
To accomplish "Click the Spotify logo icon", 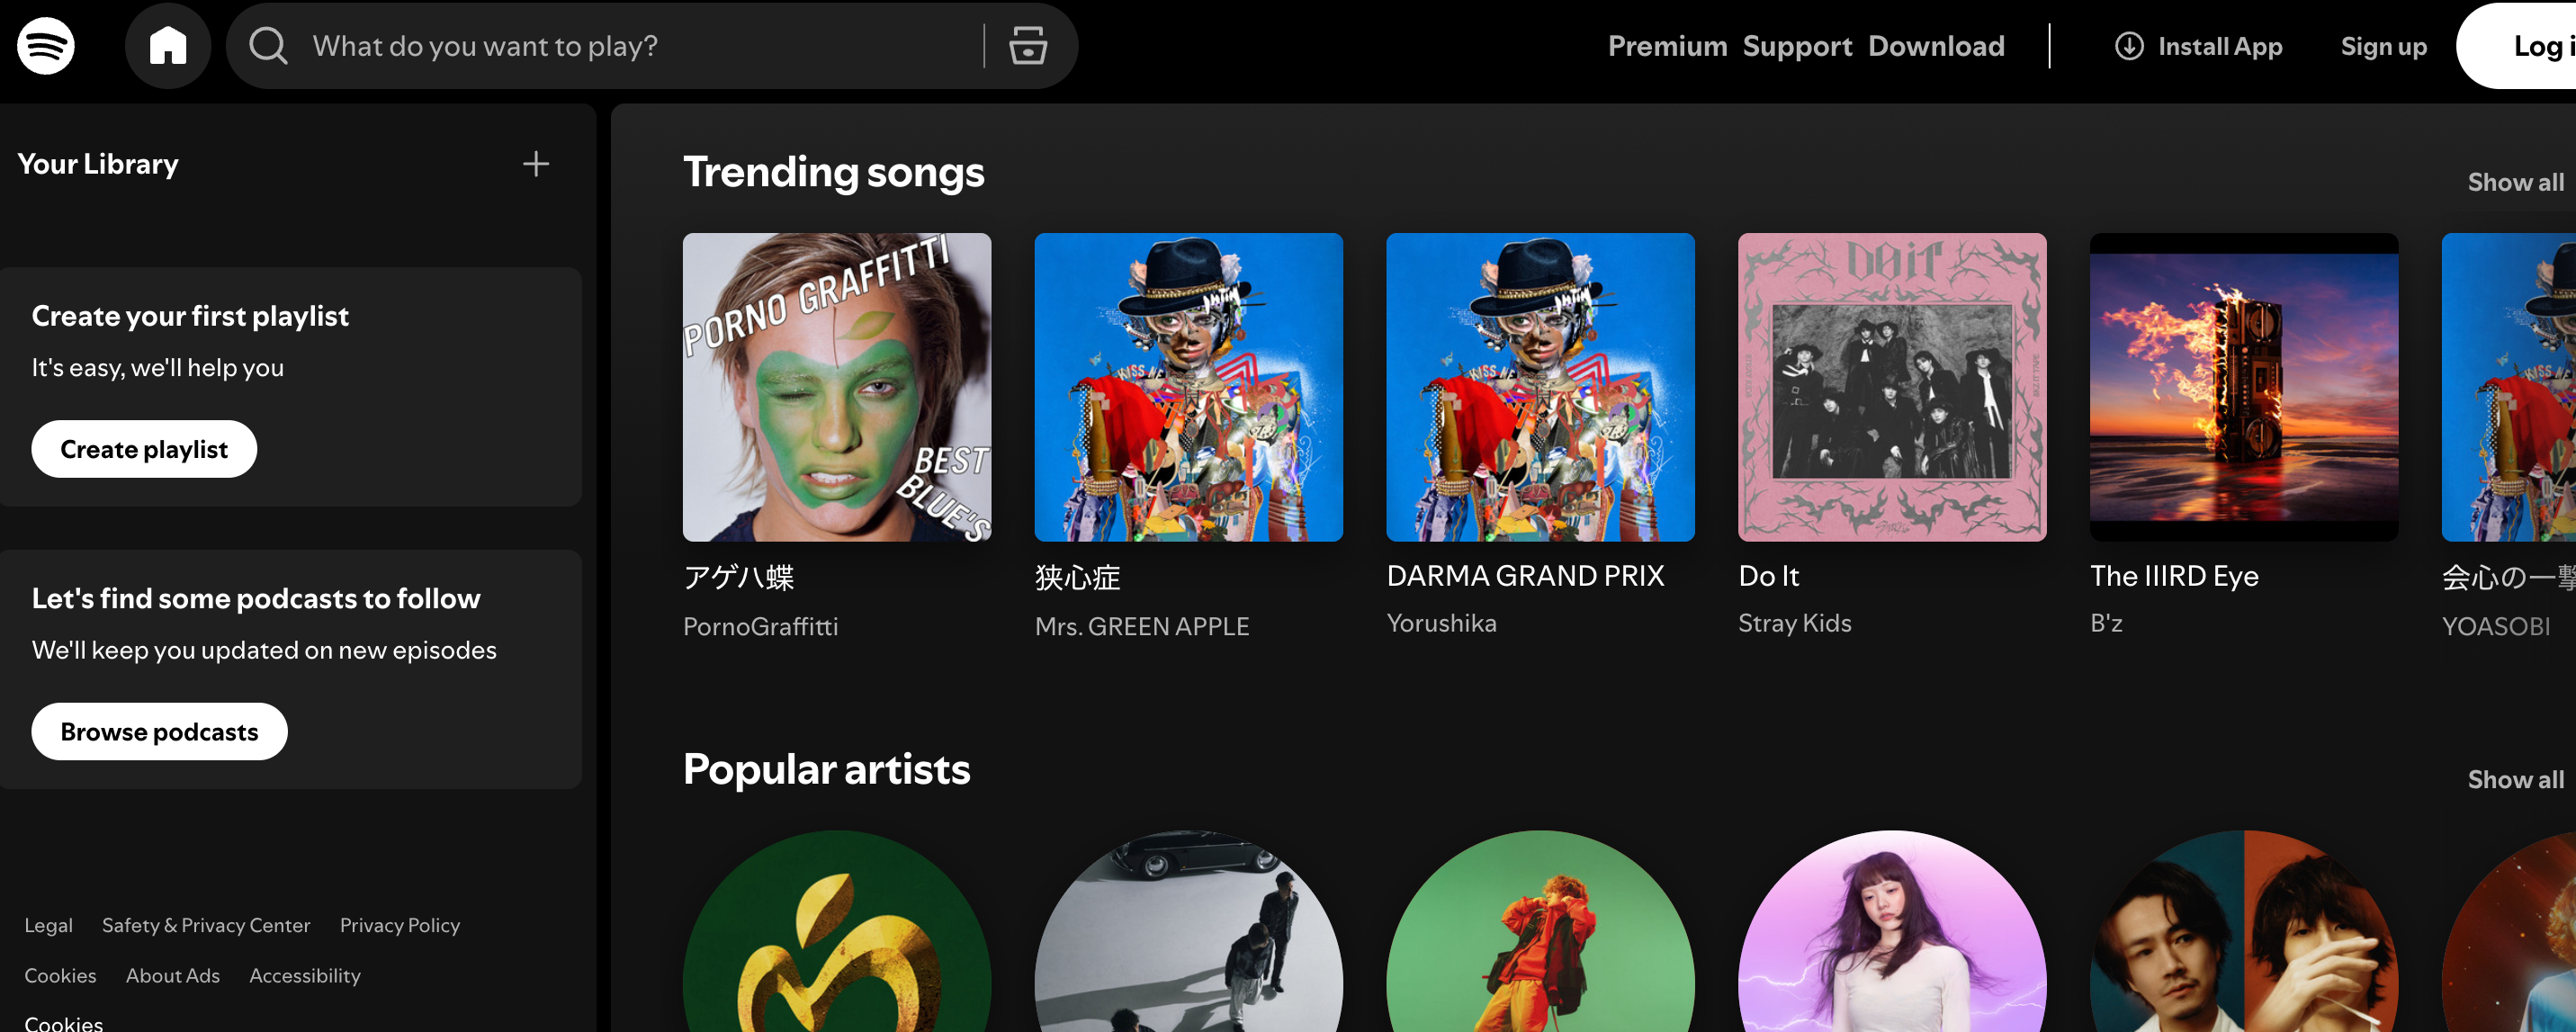I will tap(46, 46).
